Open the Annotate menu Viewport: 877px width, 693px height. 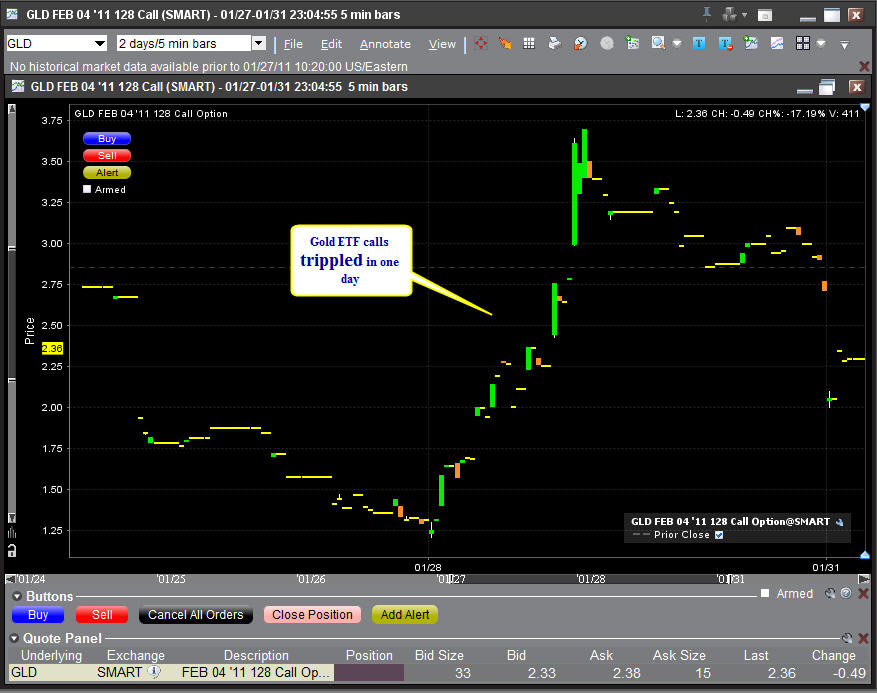[385, 44]
